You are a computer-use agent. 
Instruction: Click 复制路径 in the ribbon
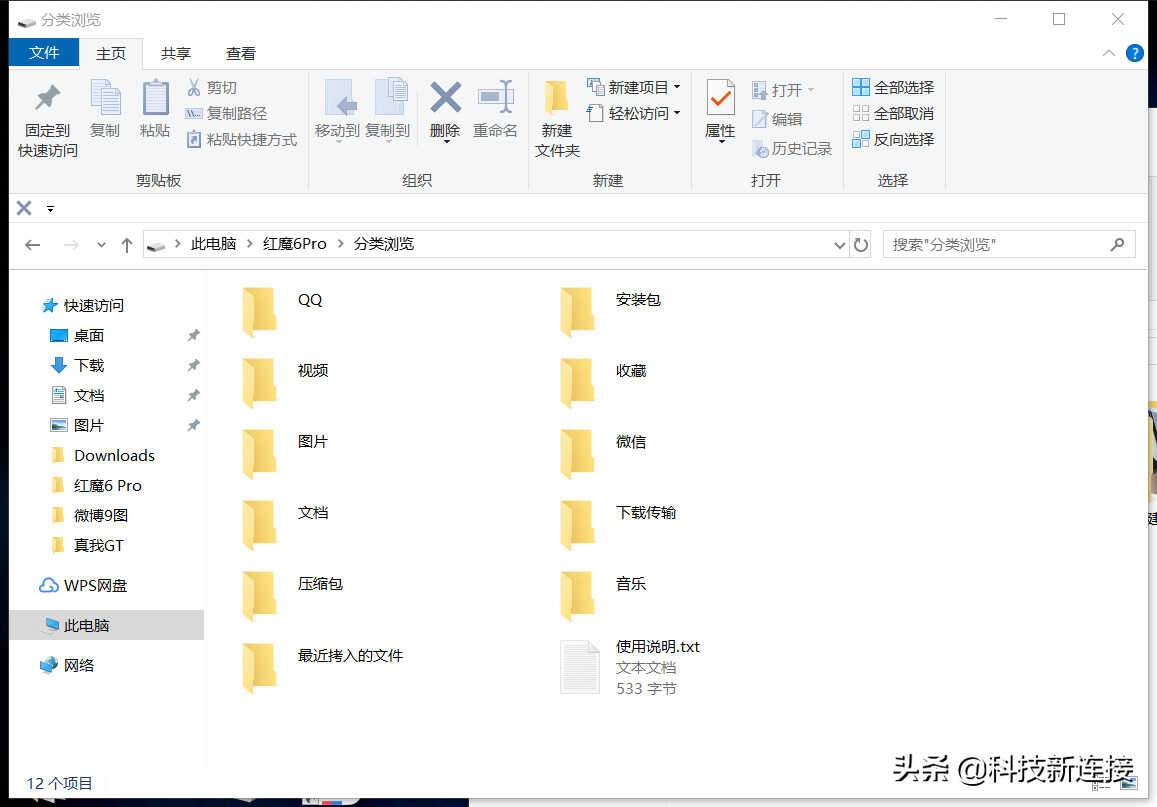point(226,114)
